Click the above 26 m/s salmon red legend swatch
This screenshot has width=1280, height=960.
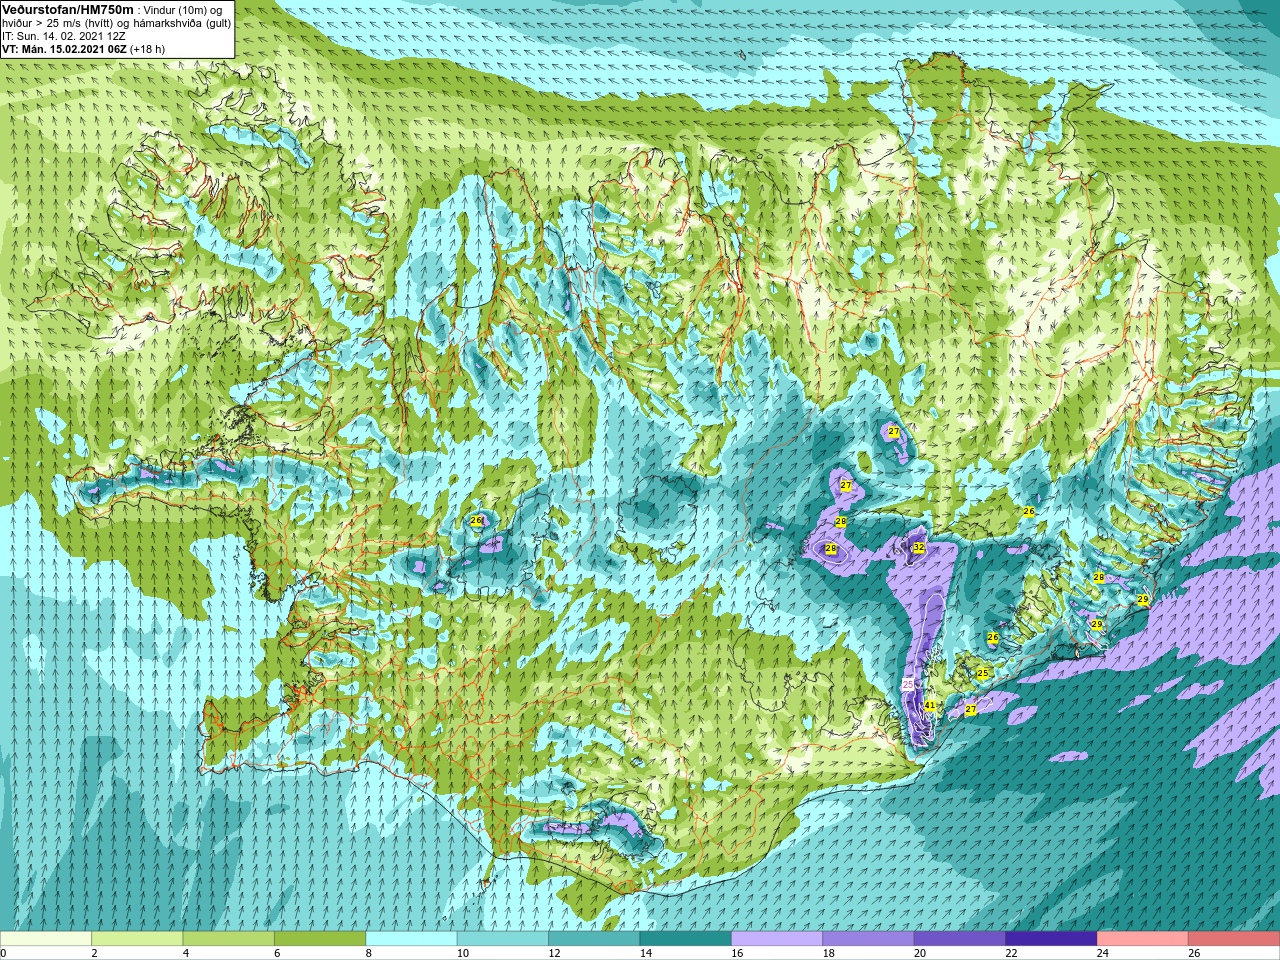[1234, 940]
